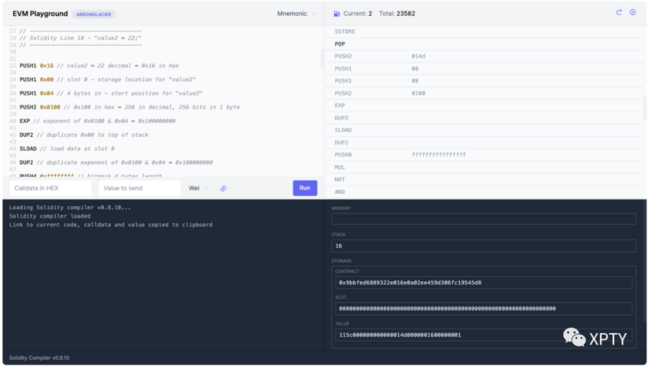The width and height of the screenshot is (648, 366).
Task: Click Total 23582 gas text
Action: pos(397,14)
